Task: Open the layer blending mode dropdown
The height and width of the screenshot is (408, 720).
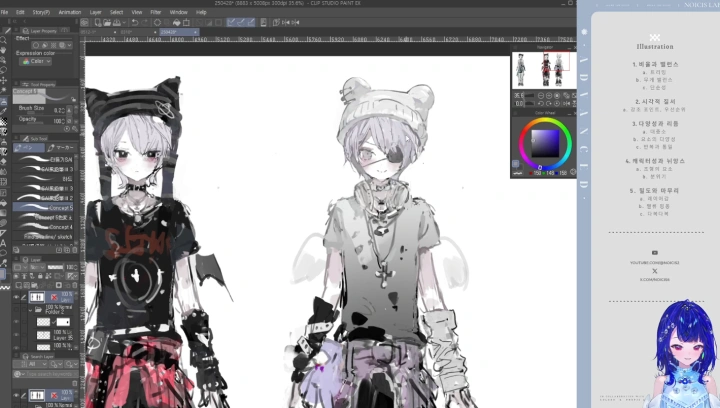Action: (37, 267)
